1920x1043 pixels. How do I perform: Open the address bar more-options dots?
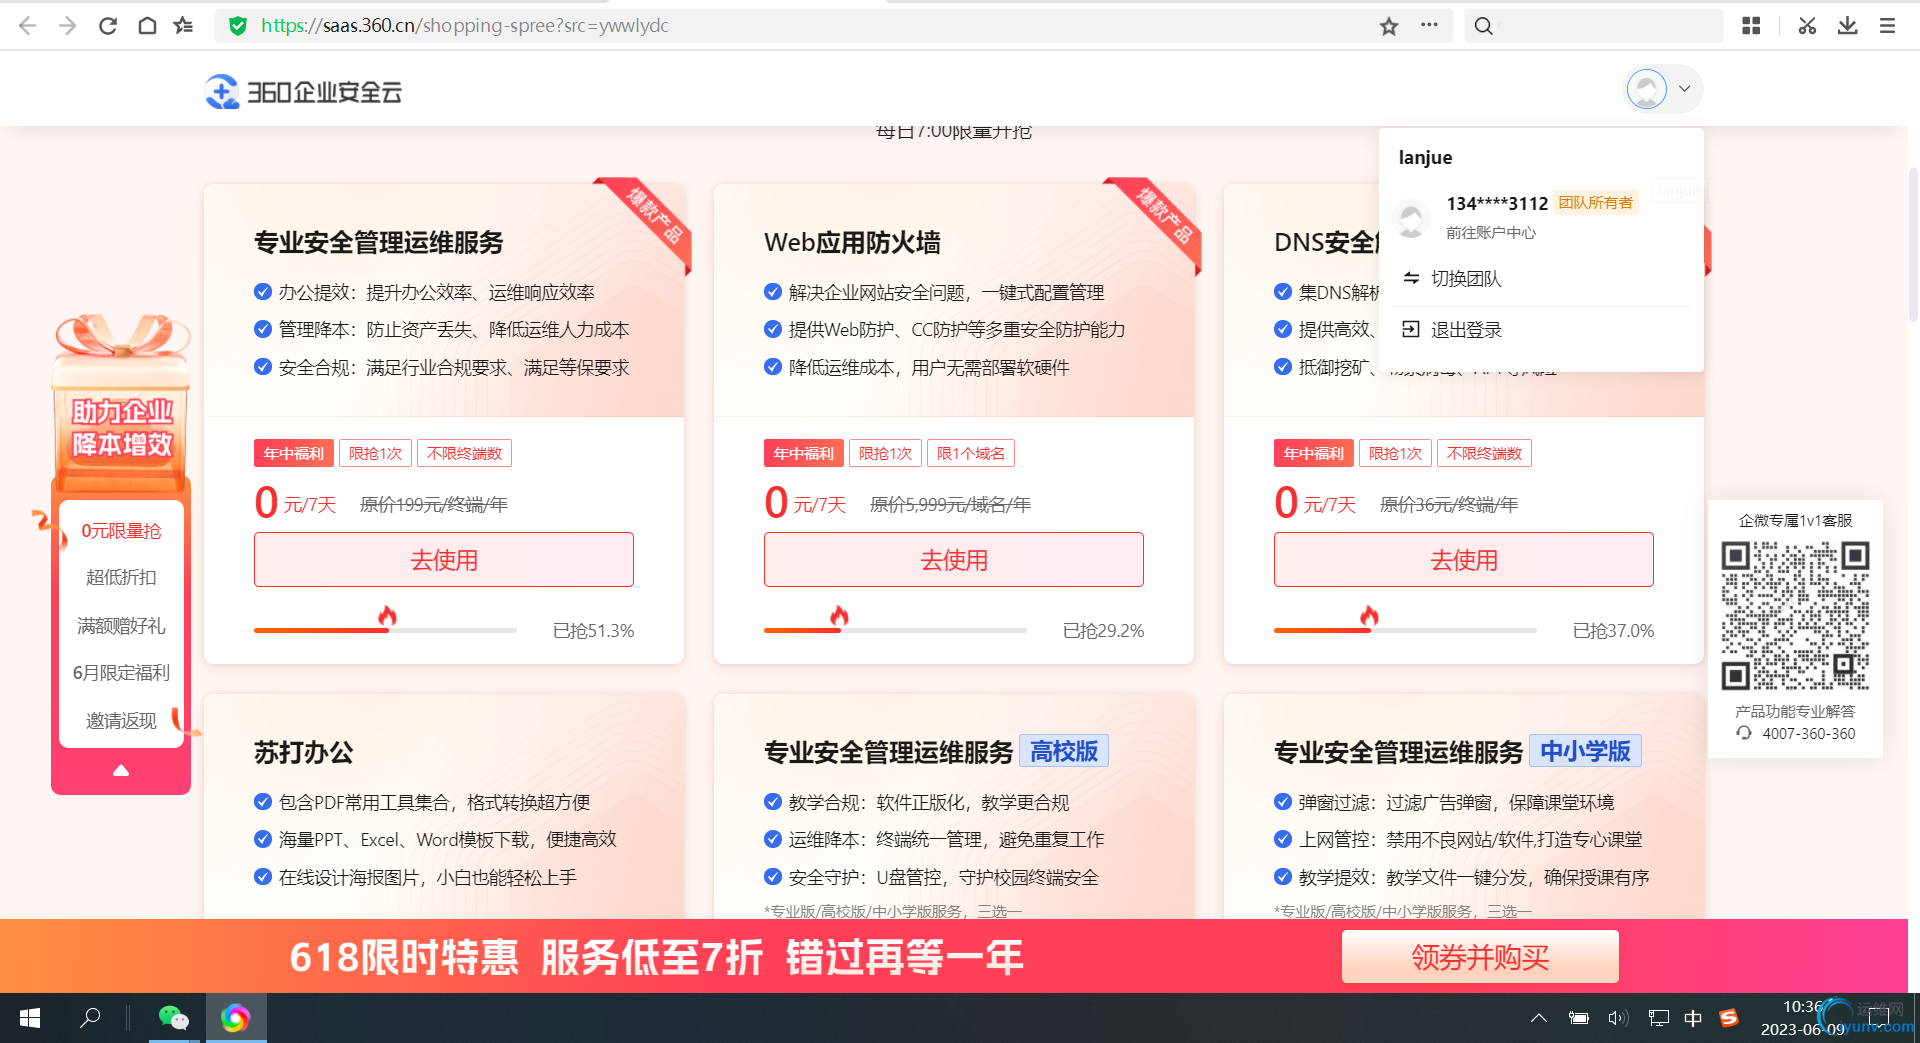coord(1429,25)
